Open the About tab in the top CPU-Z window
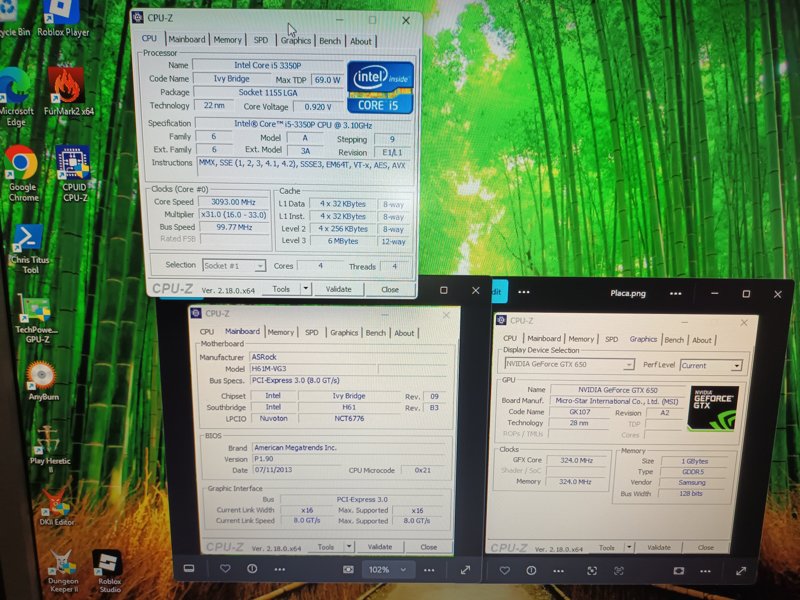The height and width of the screenshot is (600, 800). (361, 41)
